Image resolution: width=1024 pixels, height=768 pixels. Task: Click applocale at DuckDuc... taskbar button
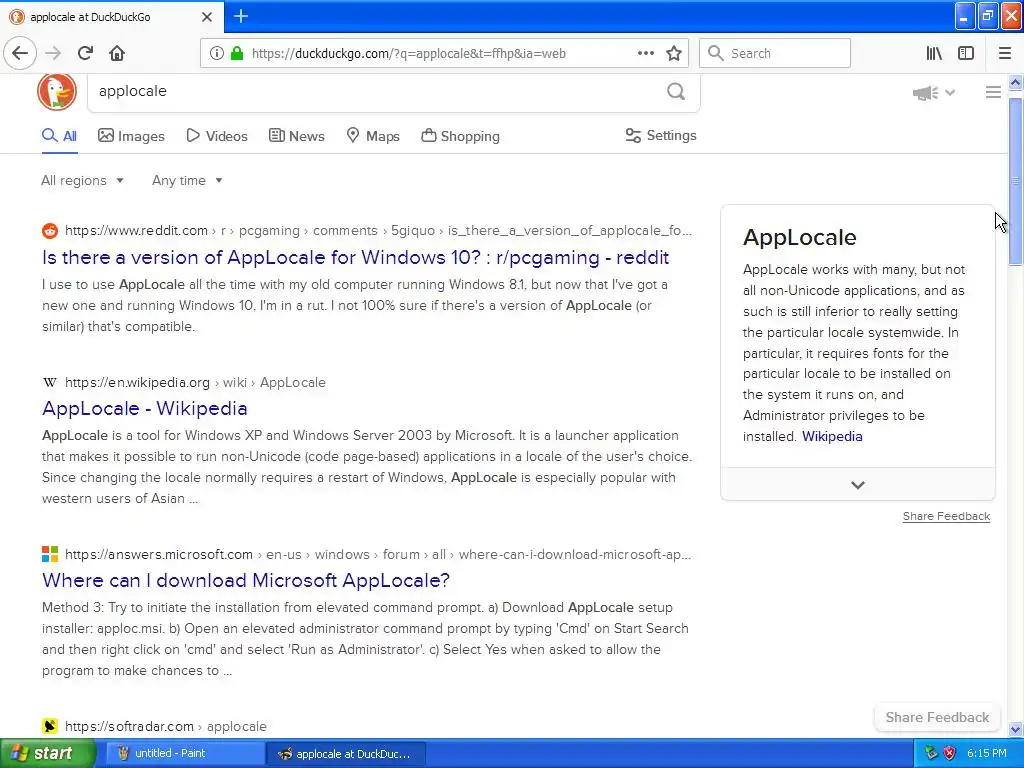click(346, 754)
